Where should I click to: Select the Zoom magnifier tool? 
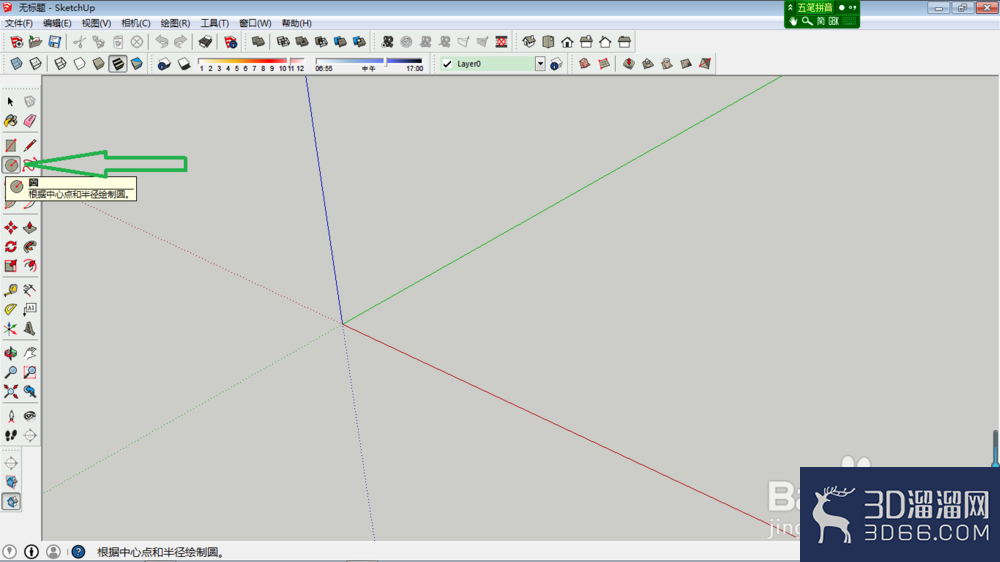[x=11, y=373]
